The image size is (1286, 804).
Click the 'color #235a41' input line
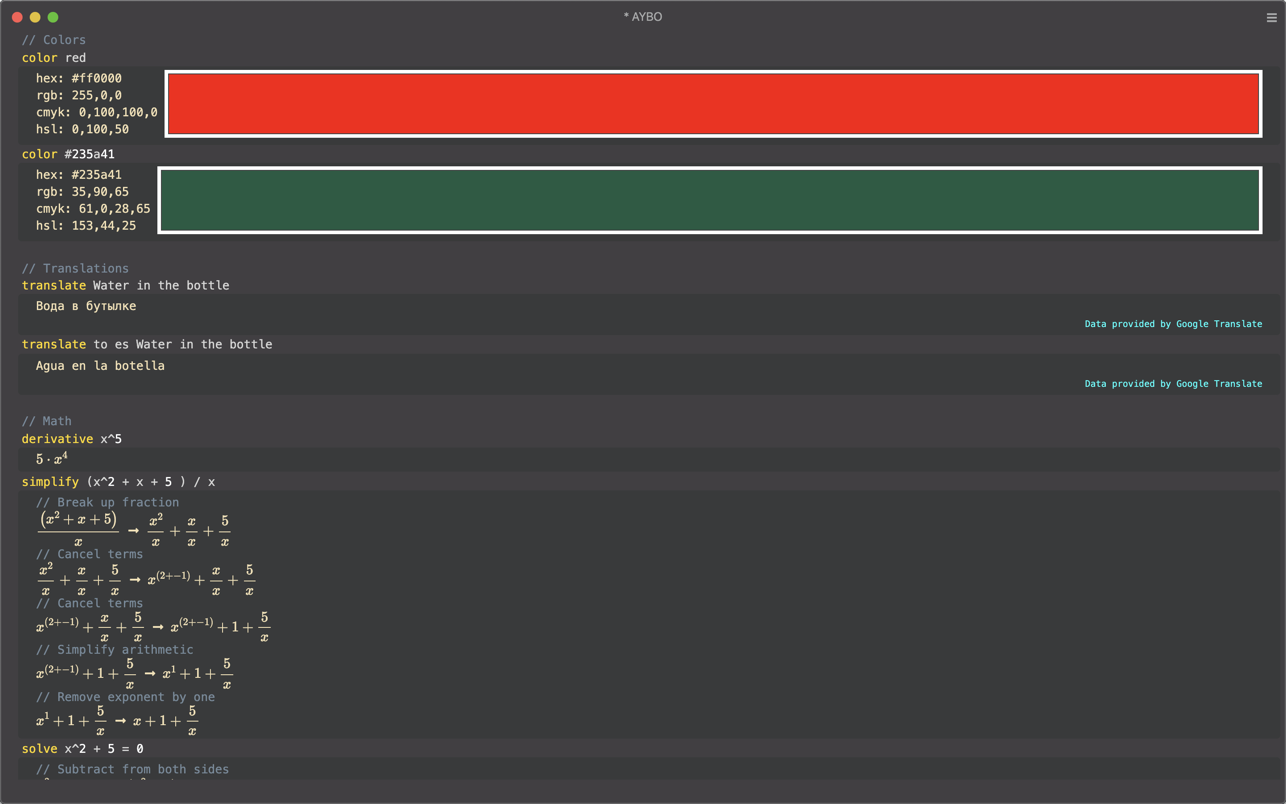pos(68,154)
